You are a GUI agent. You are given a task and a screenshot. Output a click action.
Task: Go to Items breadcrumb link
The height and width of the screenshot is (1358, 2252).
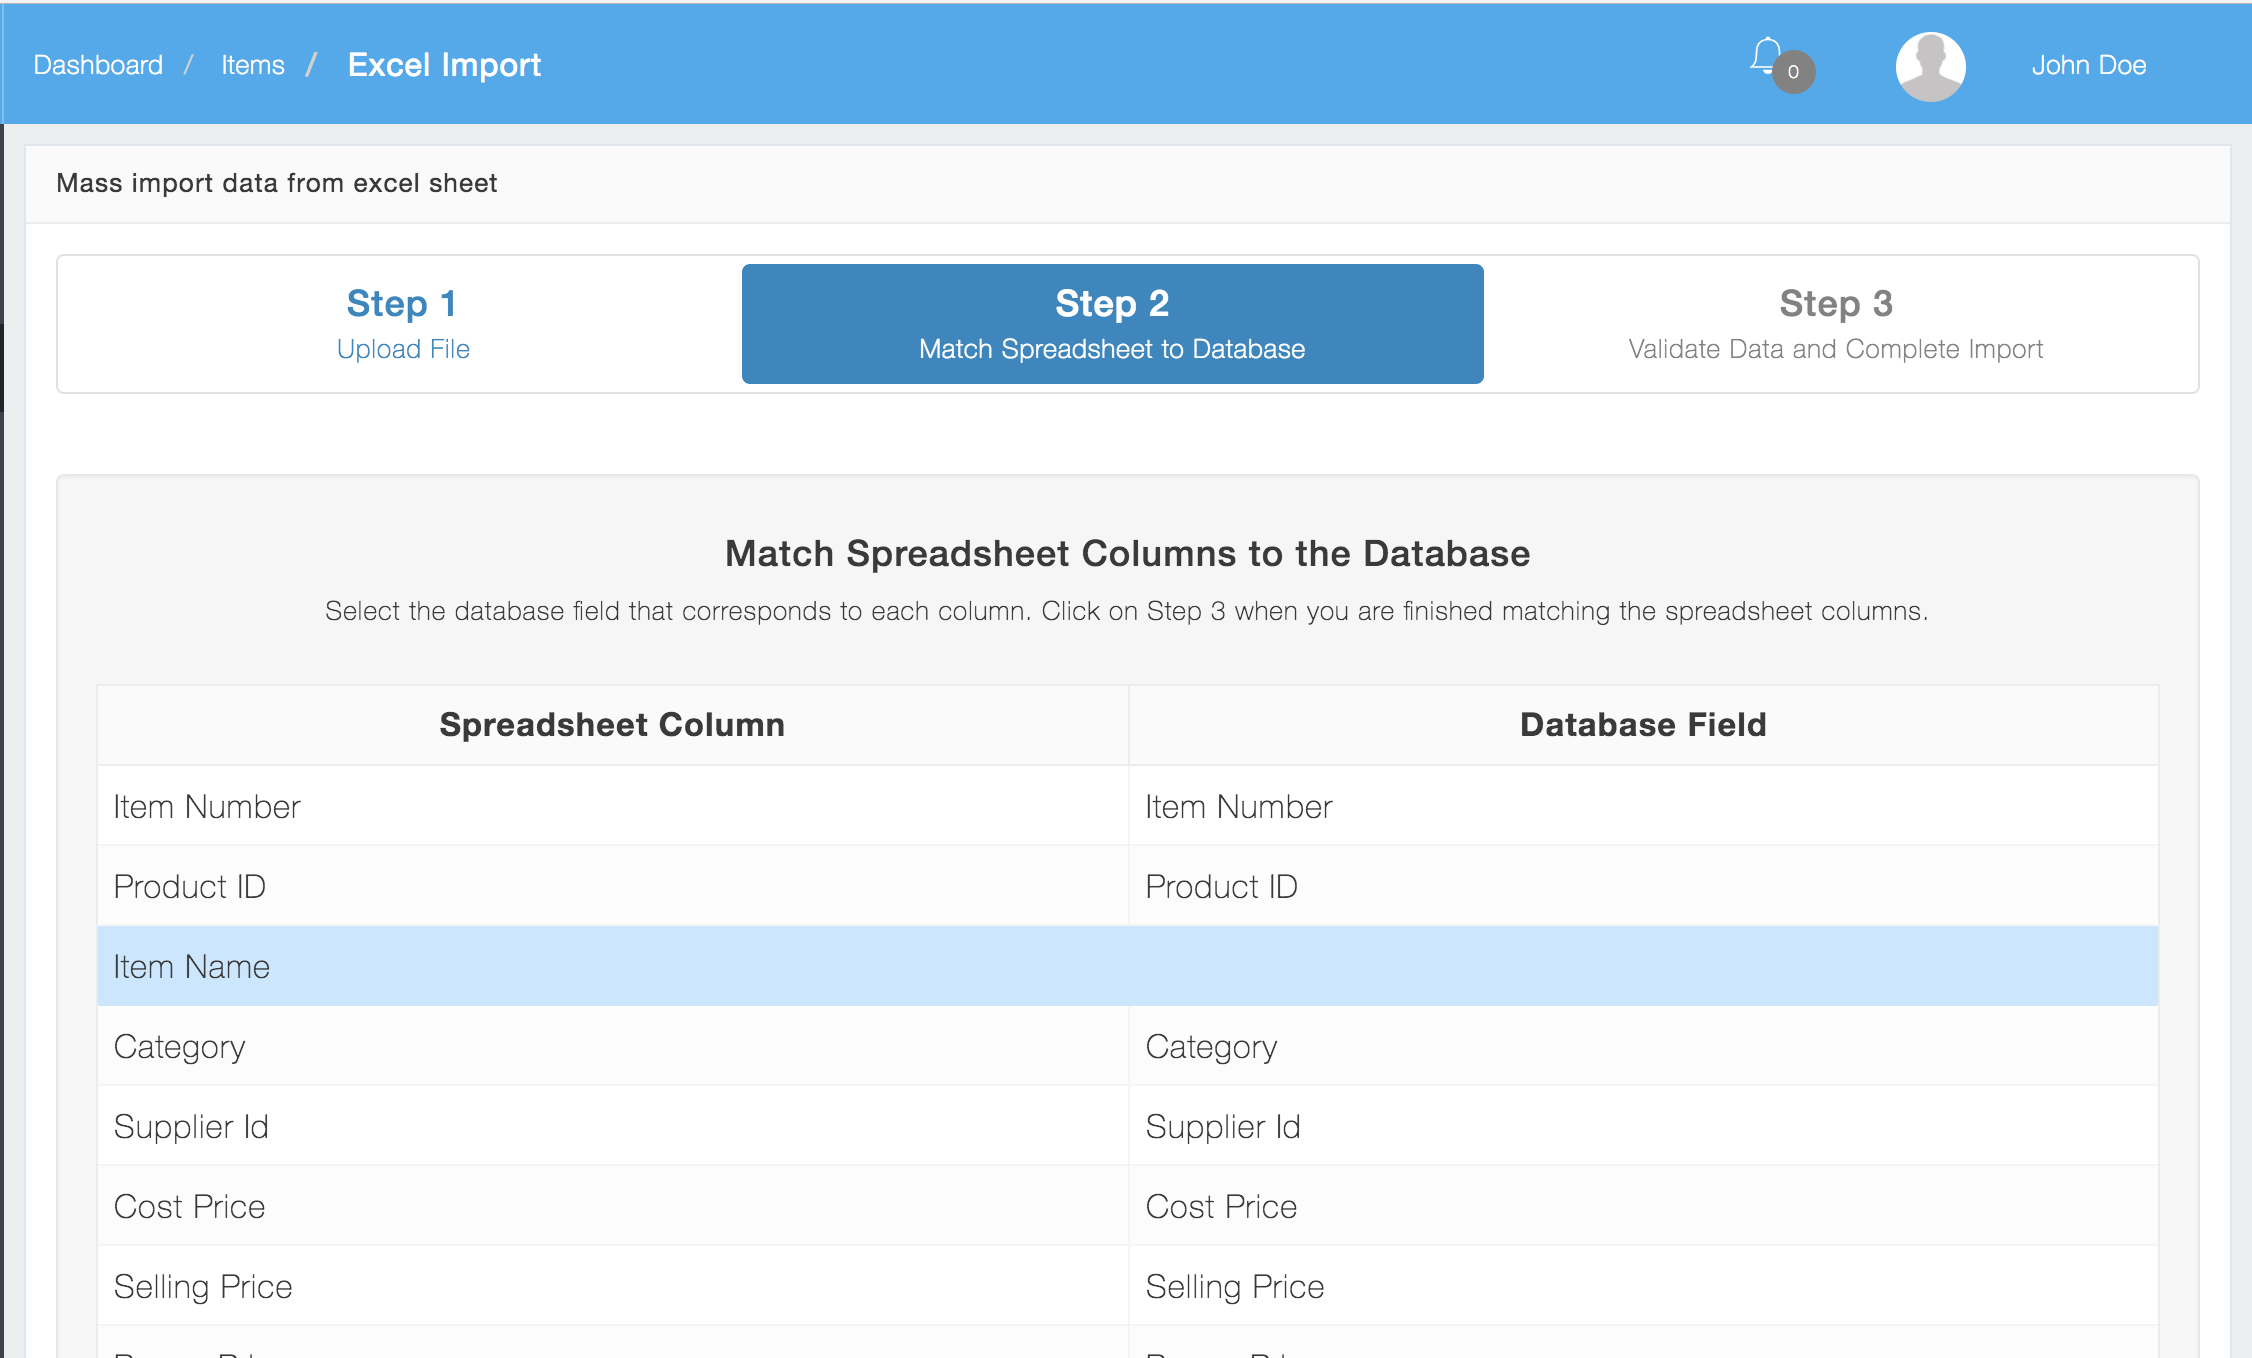point(253,65)
